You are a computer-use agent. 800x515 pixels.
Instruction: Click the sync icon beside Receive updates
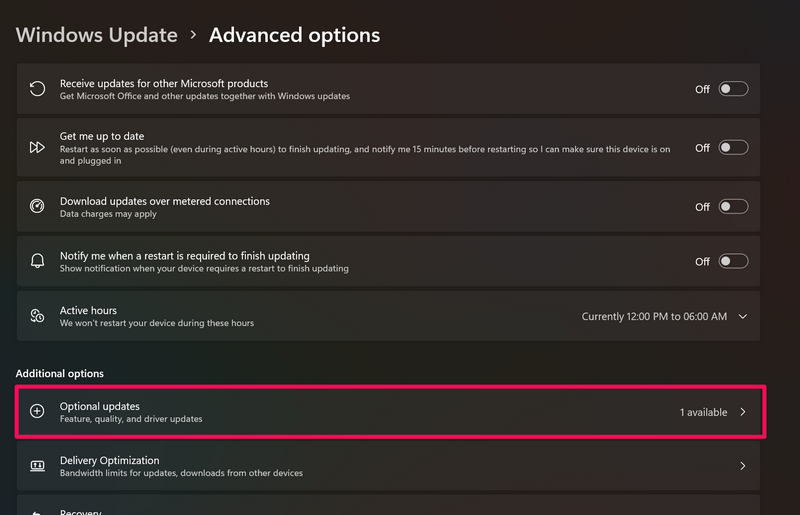[37, 89]
